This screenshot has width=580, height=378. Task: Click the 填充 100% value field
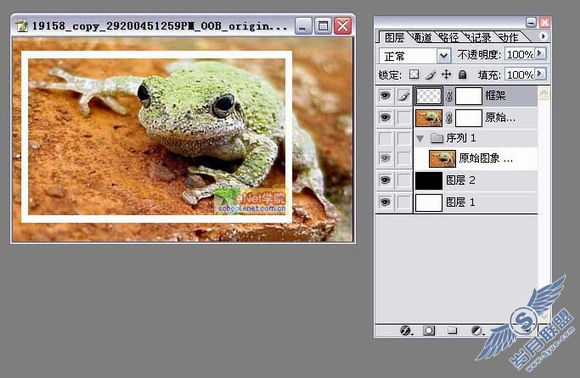pos(519,75)
